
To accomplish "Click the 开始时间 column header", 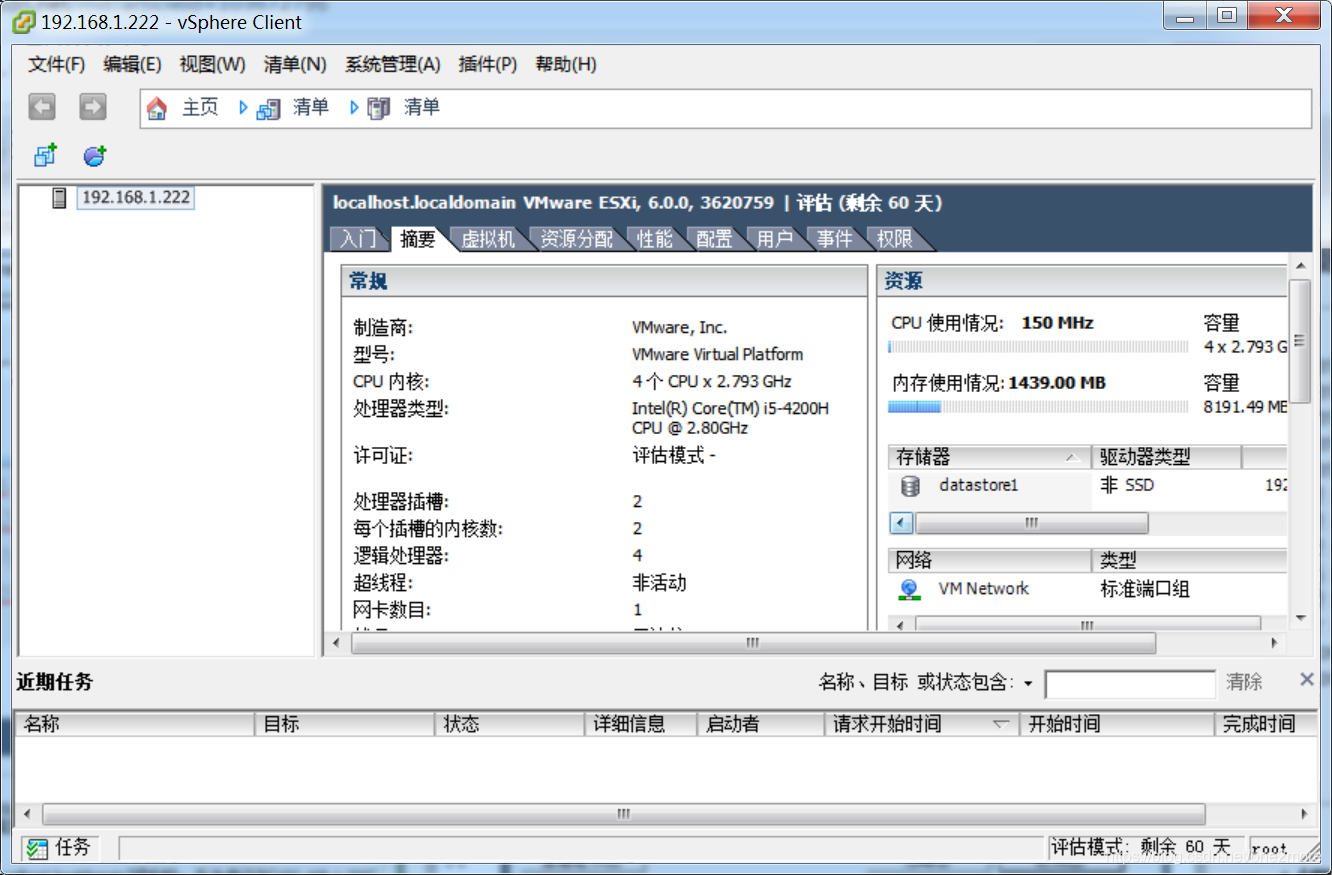I will pos(1116,724).
